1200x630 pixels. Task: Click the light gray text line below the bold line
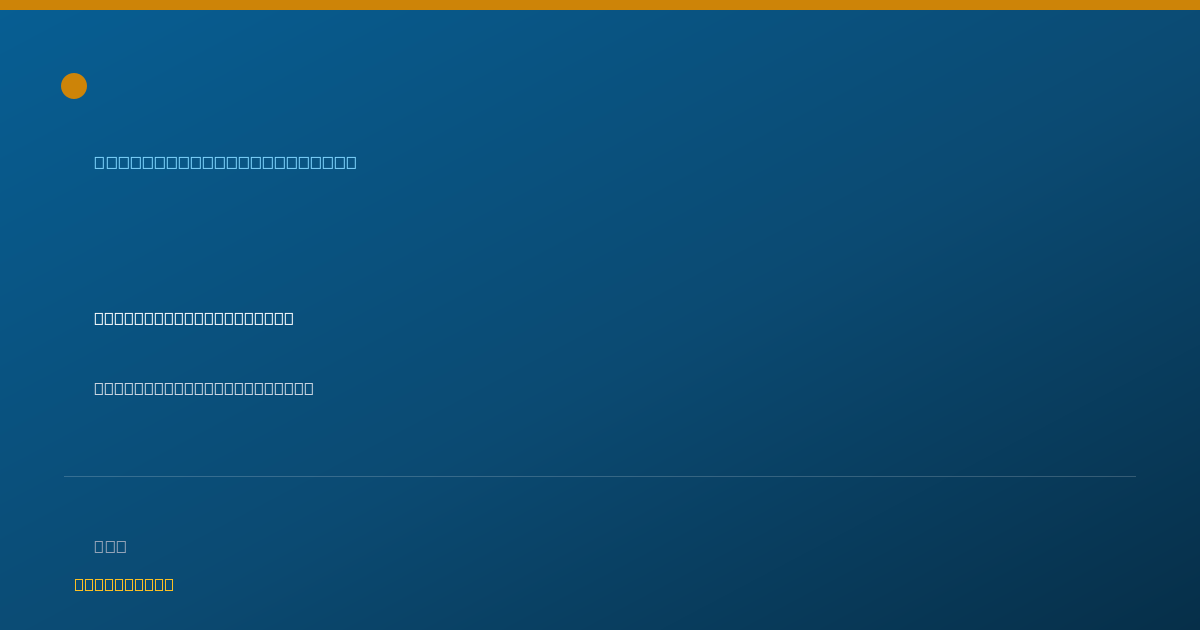pyautogui.click(x=204, y=388)
